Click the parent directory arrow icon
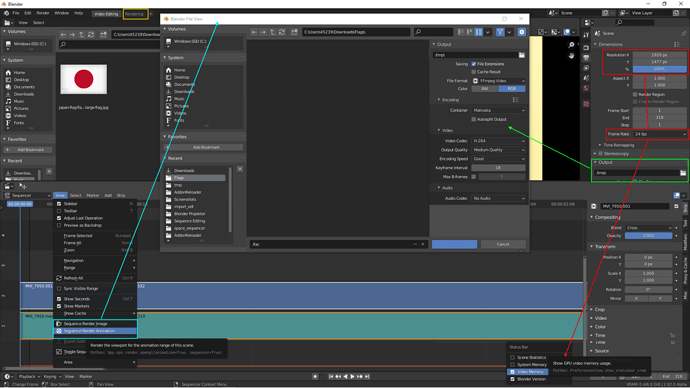690x388 pixels. click(x=272, y=32)
